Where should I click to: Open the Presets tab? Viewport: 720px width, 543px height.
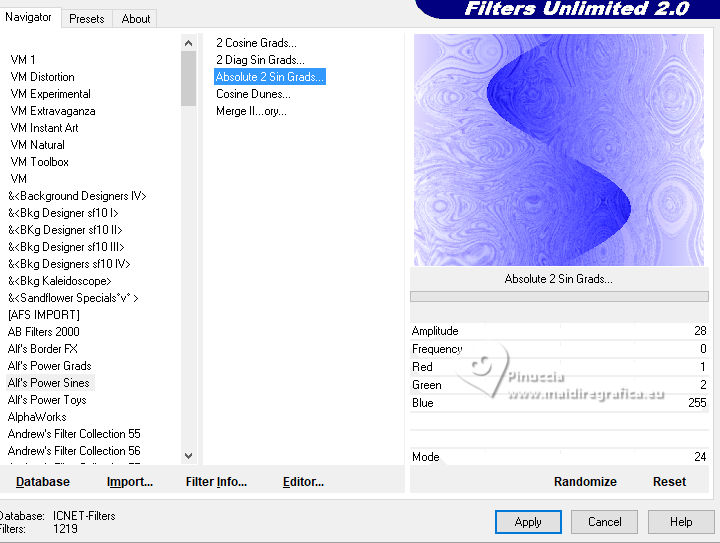coord(87,19)
